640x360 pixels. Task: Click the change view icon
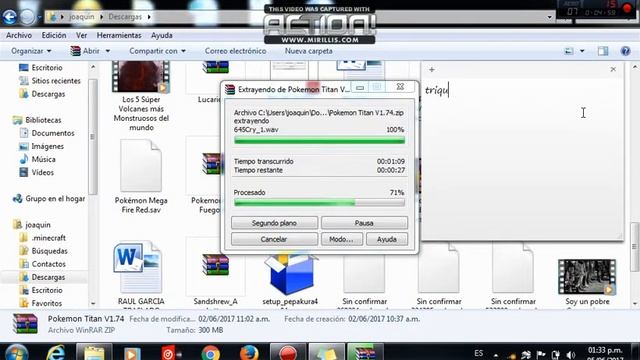(x=569, y=51)
